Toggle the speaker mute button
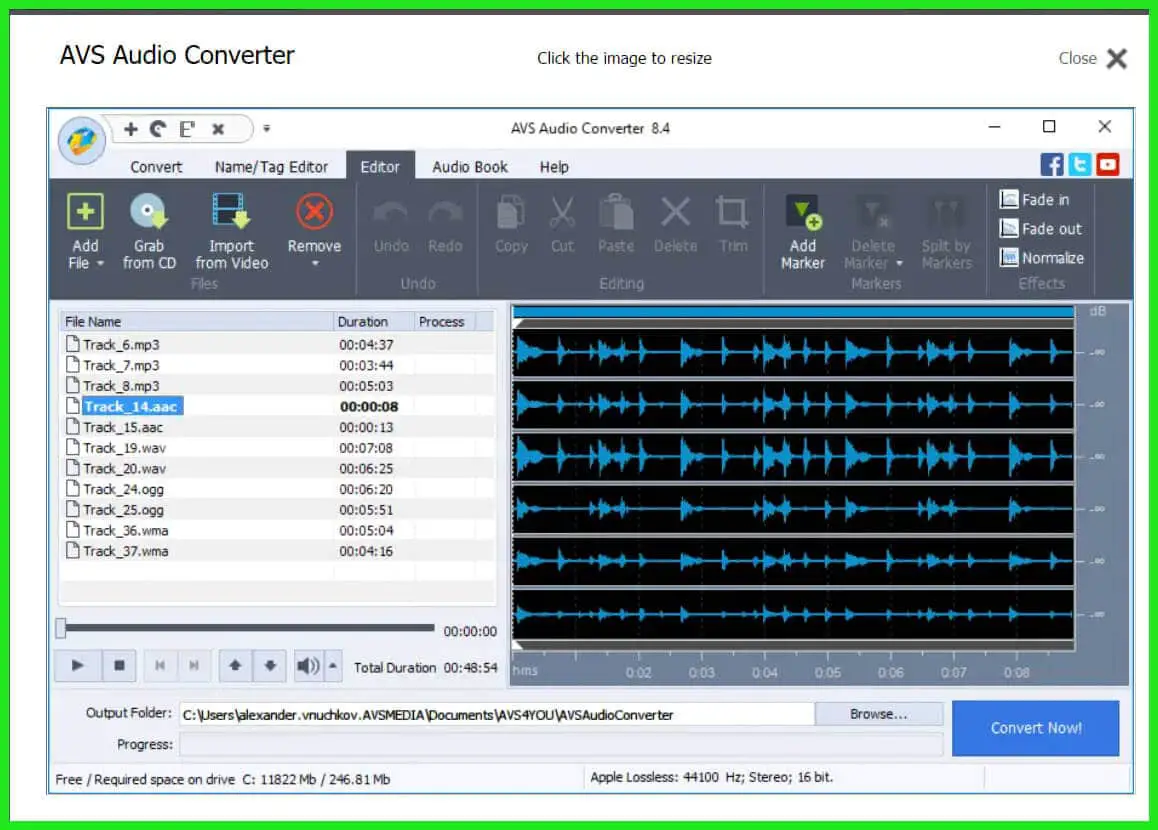This screenshot has height=830, width=1158. (x=309, y=666)
